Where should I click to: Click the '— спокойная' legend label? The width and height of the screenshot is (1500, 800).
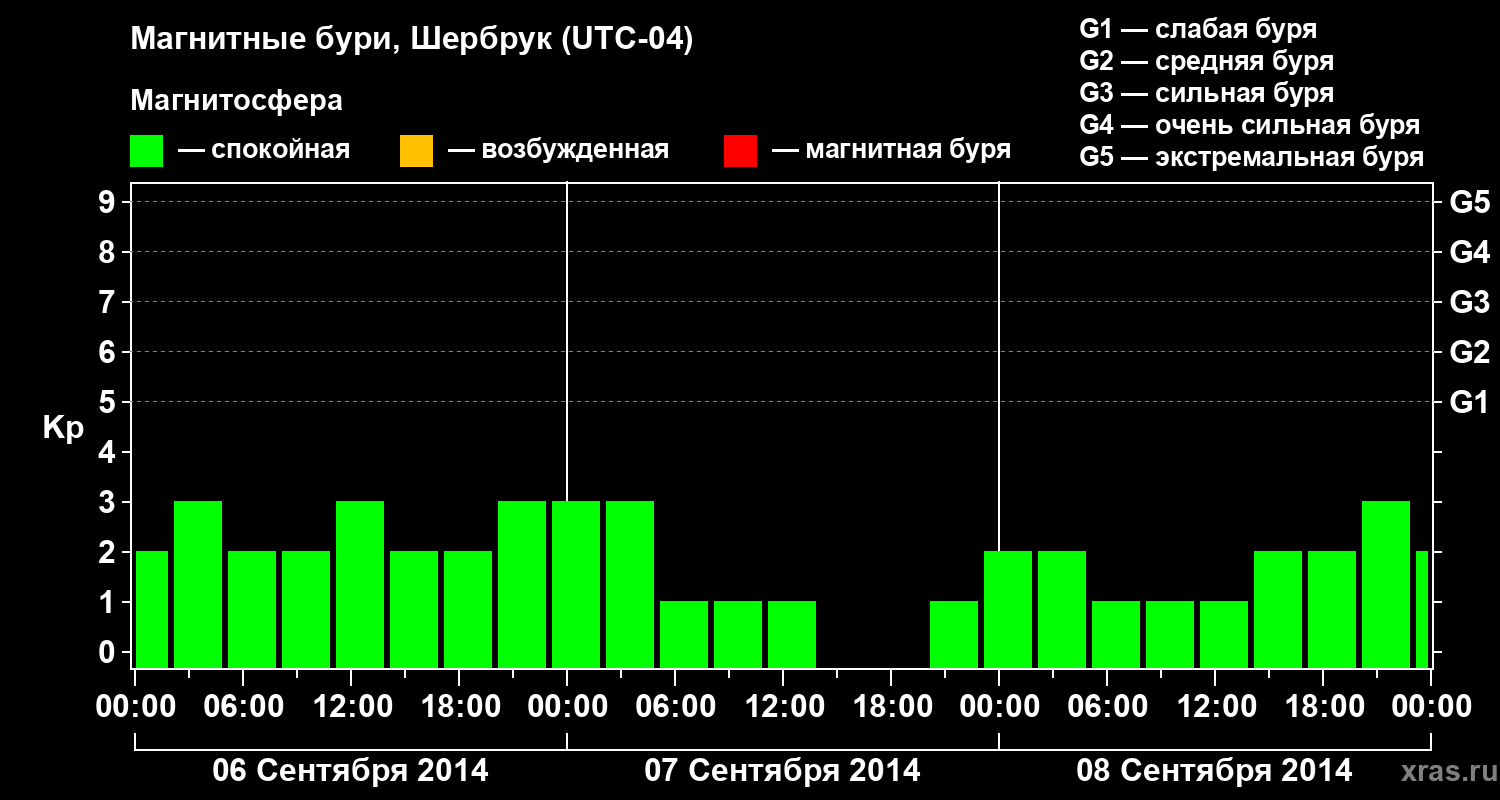[x=264, y=151]
